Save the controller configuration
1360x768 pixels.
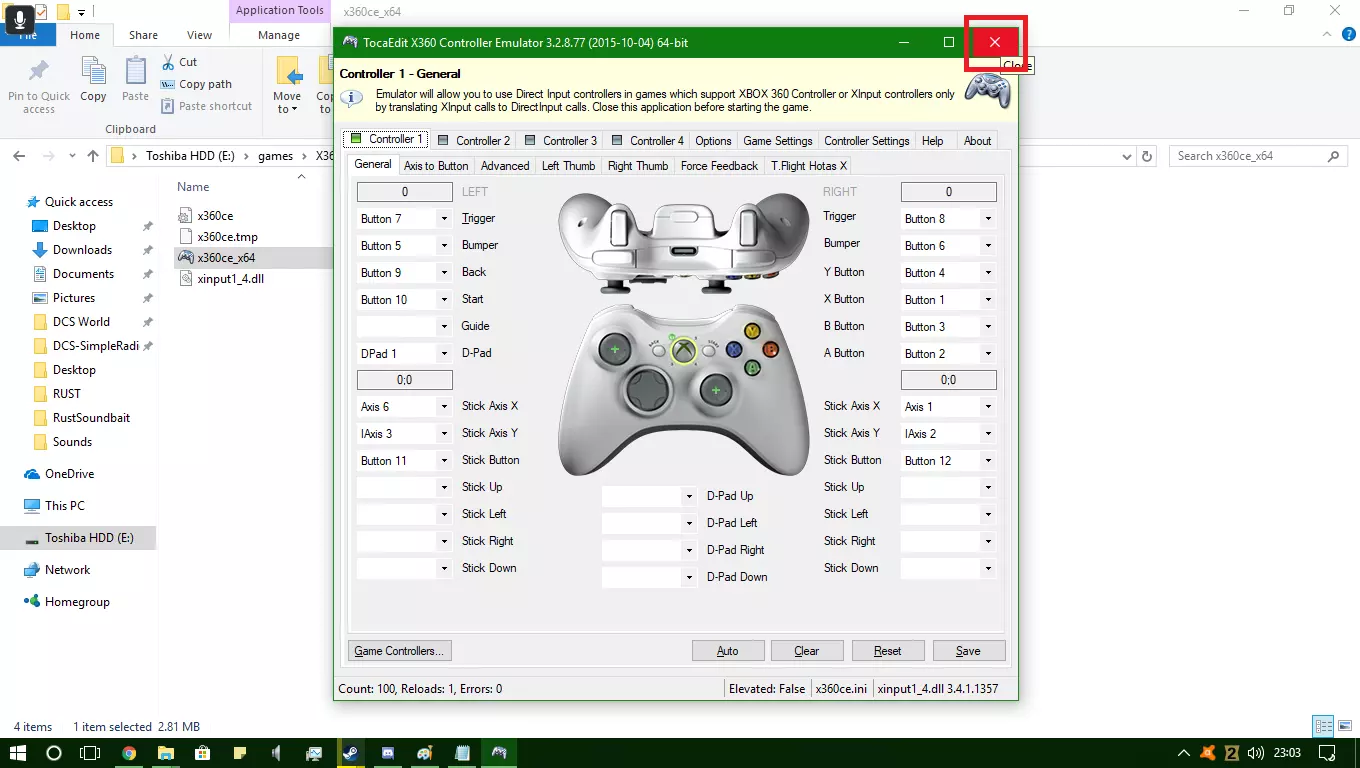click(x=968, y=651)
